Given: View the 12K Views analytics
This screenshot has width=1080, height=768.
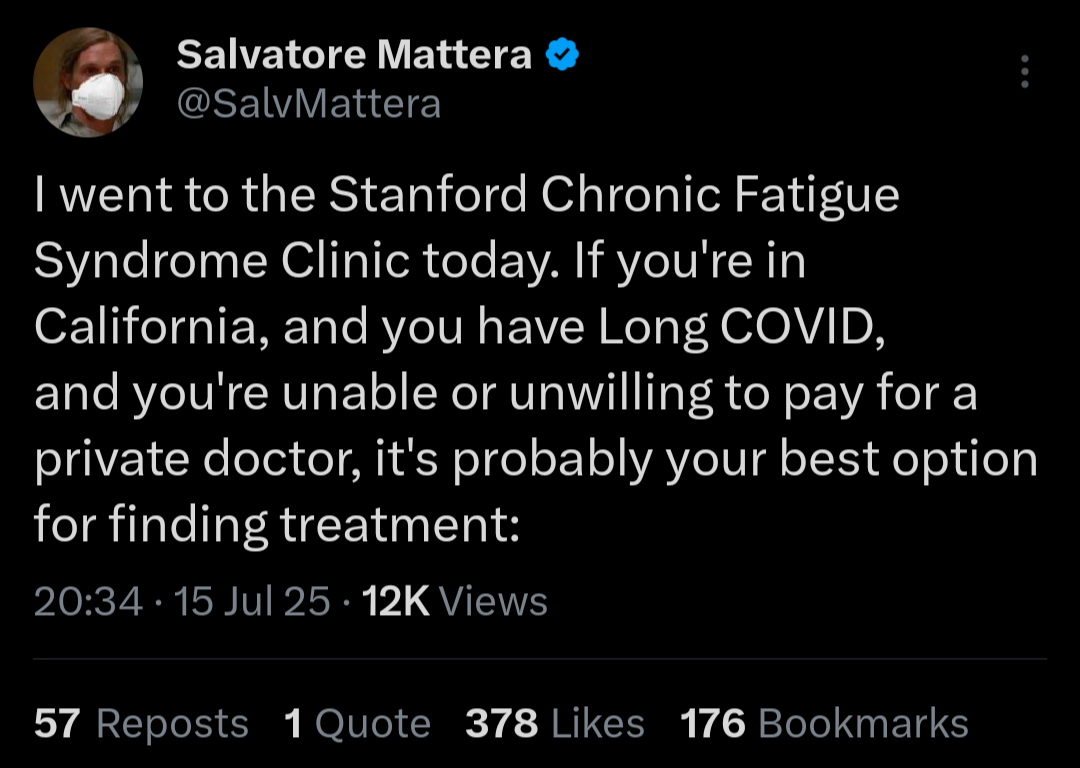Looking at the screenshot, I should pos(457,601).
